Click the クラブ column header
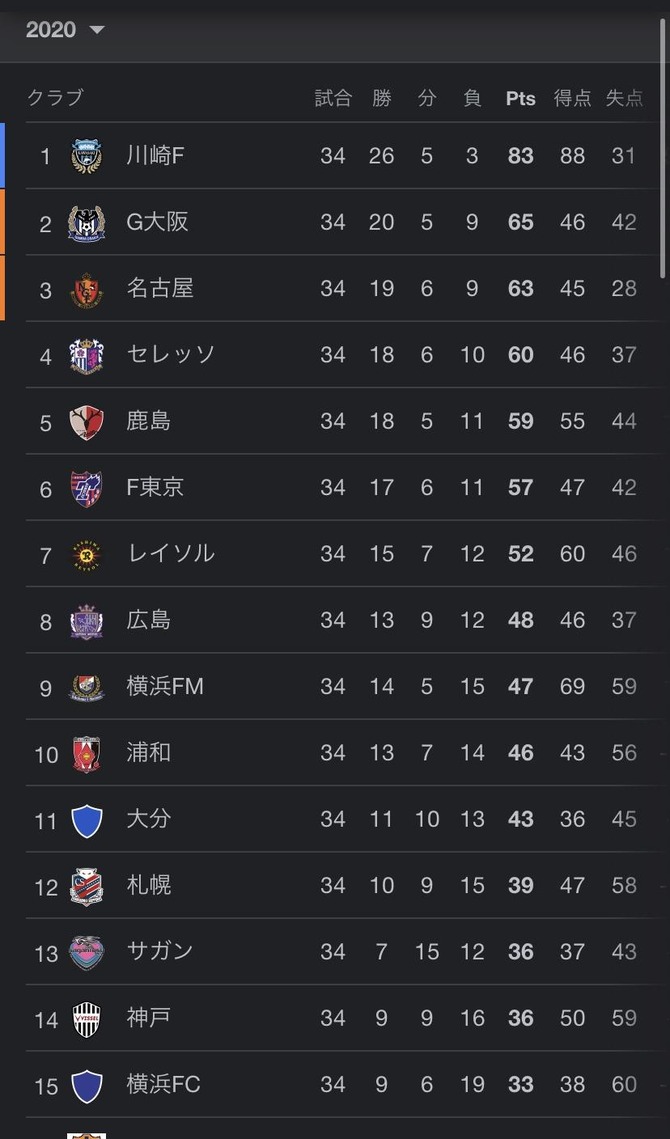Screen dimensions: 670x1139 point(55,97)
